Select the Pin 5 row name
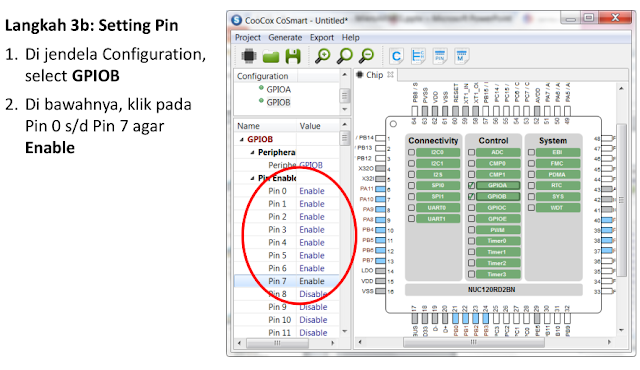The height and width of the screenshot is (370, 640). pyautogui.click(x=277, y=255)
